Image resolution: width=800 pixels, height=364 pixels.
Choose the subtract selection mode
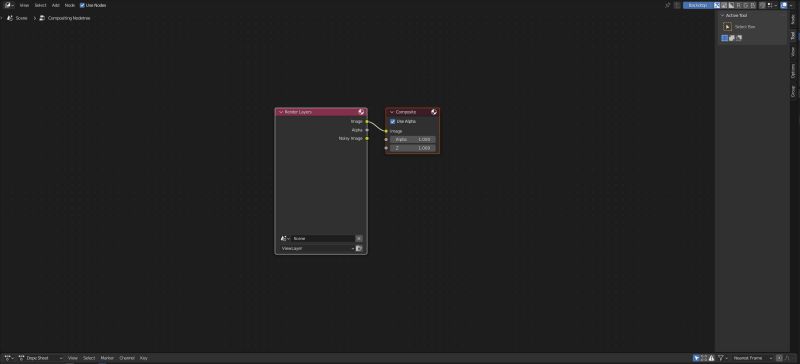(x=739, y=38)
